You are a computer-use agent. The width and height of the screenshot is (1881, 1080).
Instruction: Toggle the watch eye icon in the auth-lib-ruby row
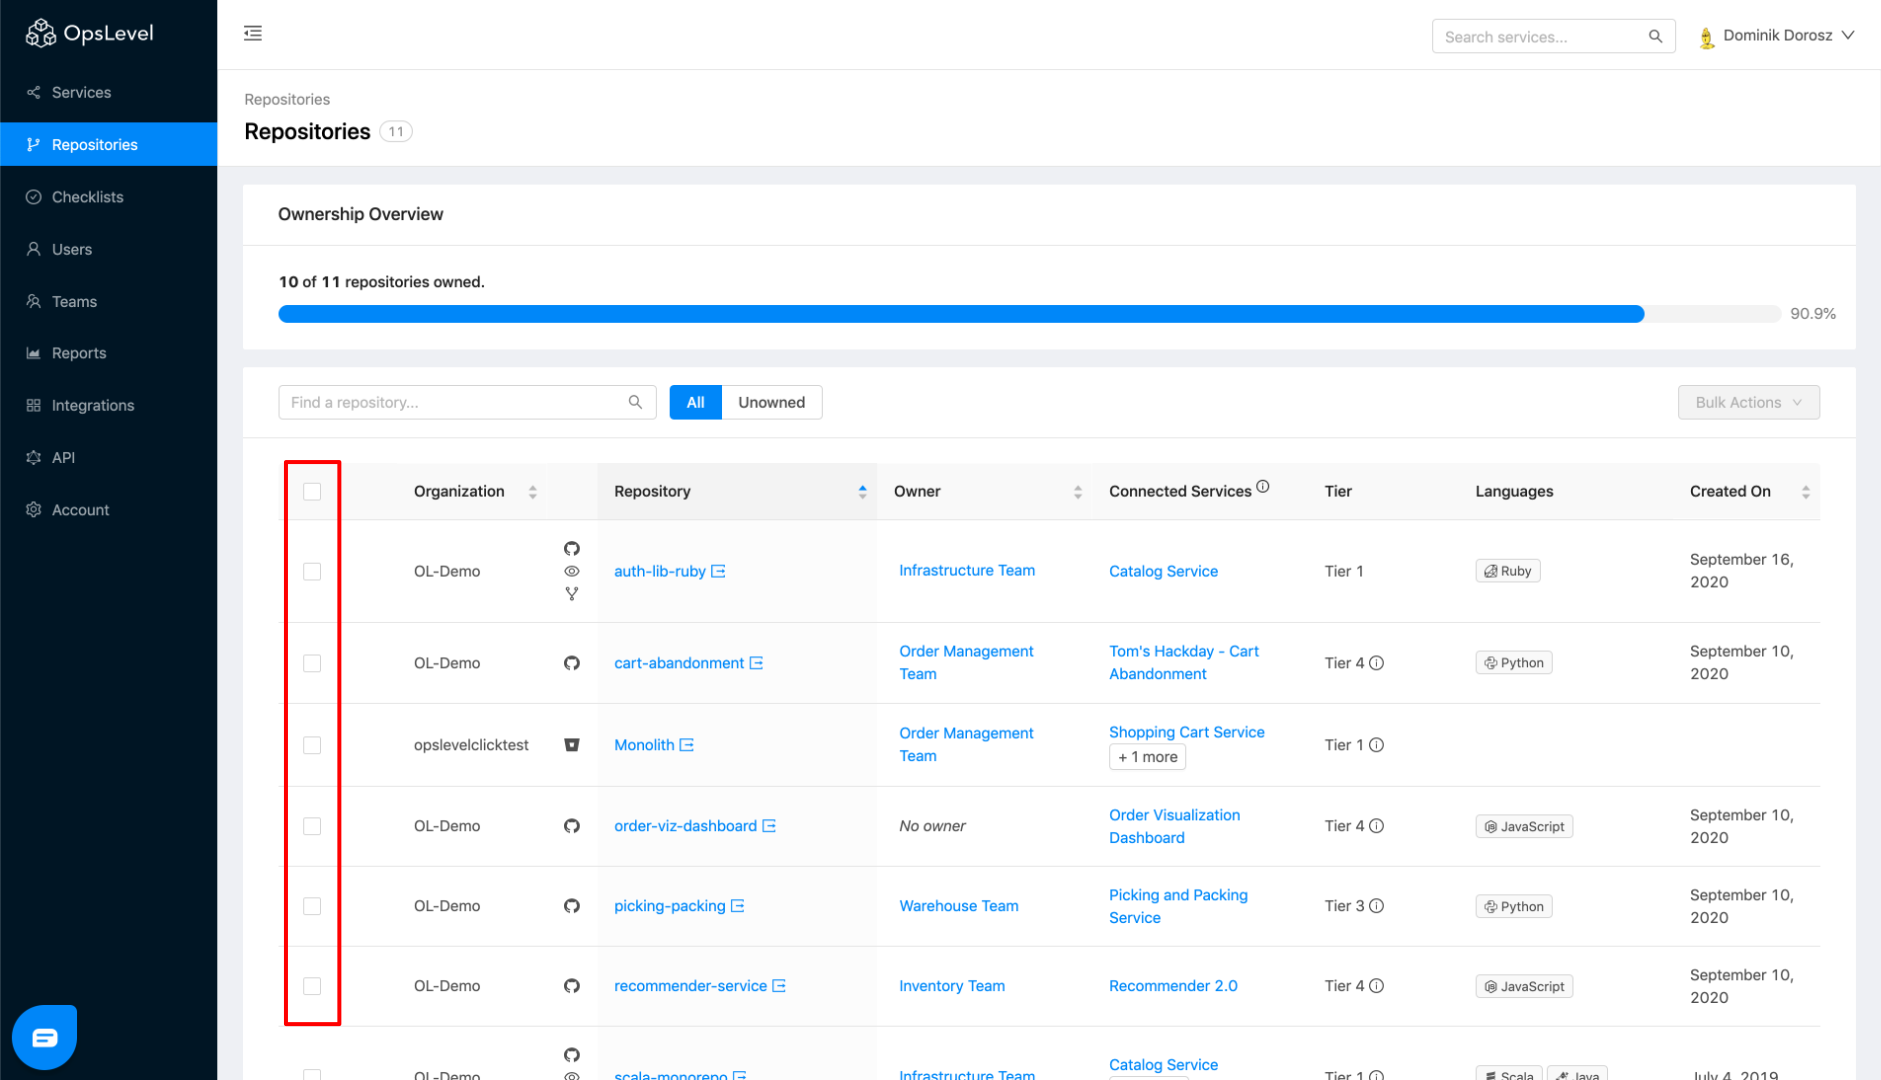click(572, 571)
